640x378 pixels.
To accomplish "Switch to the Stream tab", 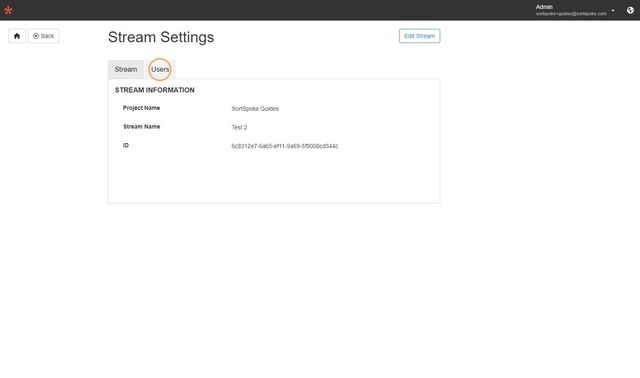I will point(126,69).
